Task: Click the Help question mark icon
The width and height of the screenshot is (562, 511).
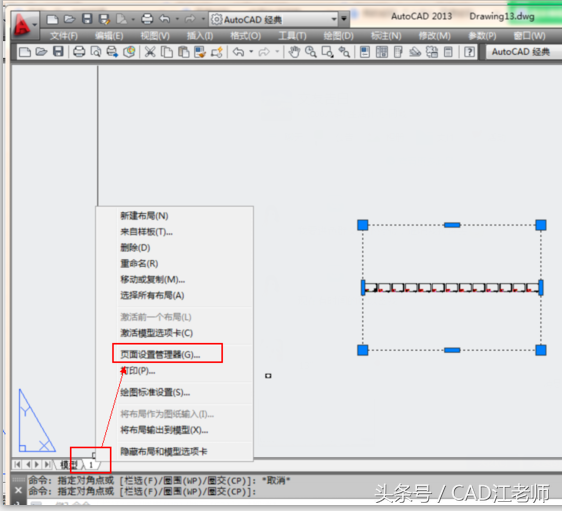Action: (469, 52)
